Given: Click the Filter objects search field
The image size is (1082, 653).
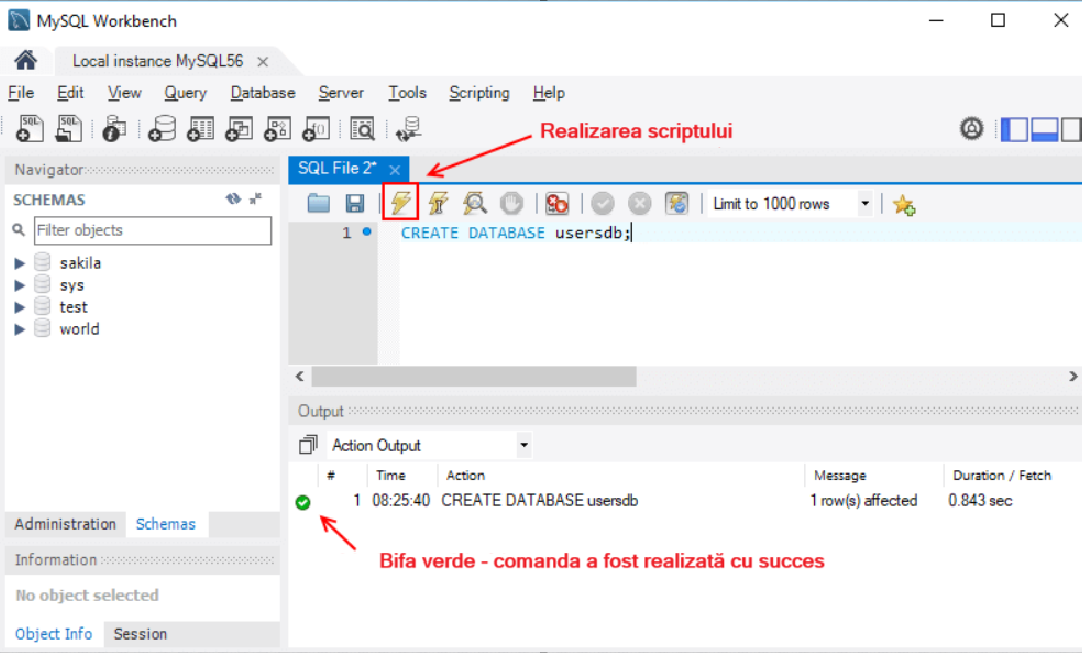Looking at the screenshot, I should click(153, 231).
